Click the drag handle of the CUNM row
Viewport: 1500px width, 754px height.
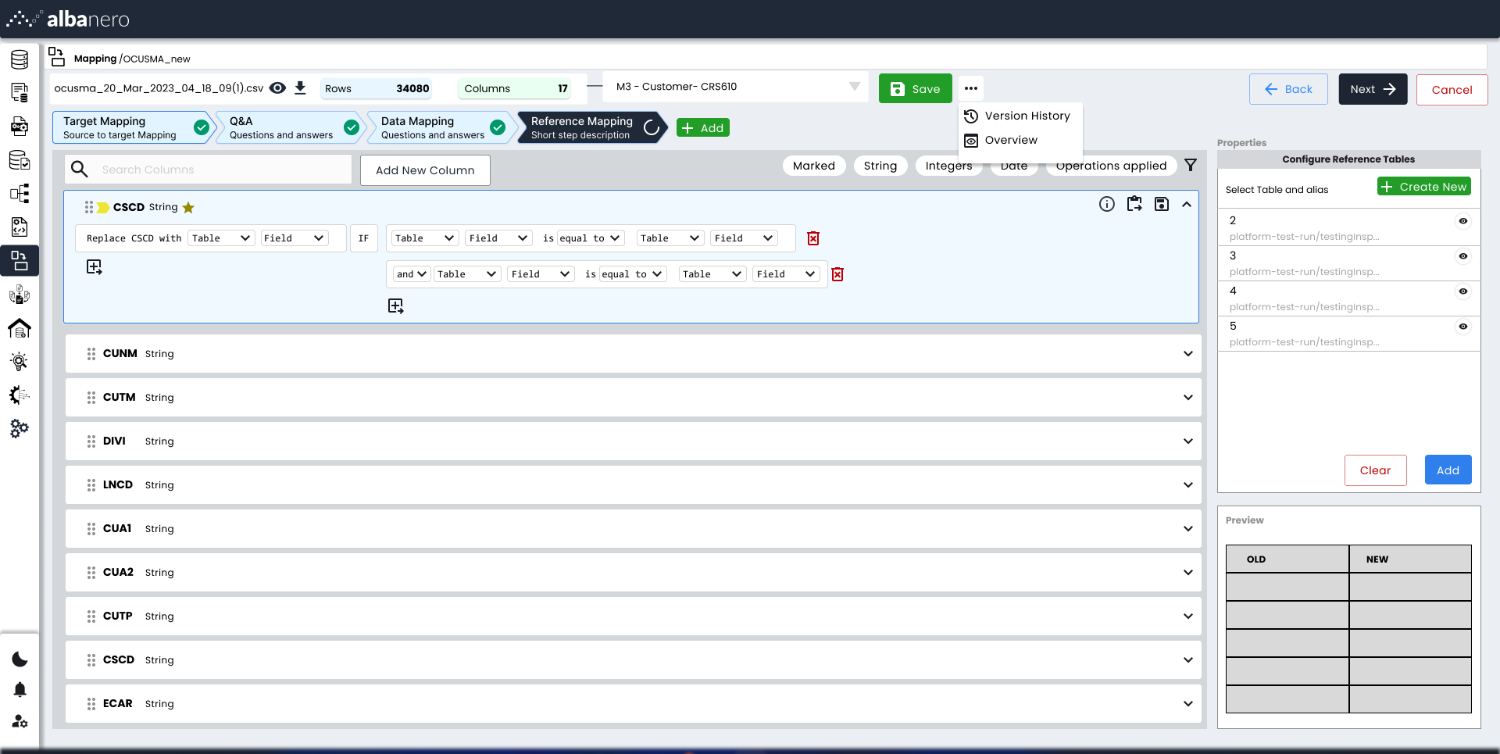[91, 354]
